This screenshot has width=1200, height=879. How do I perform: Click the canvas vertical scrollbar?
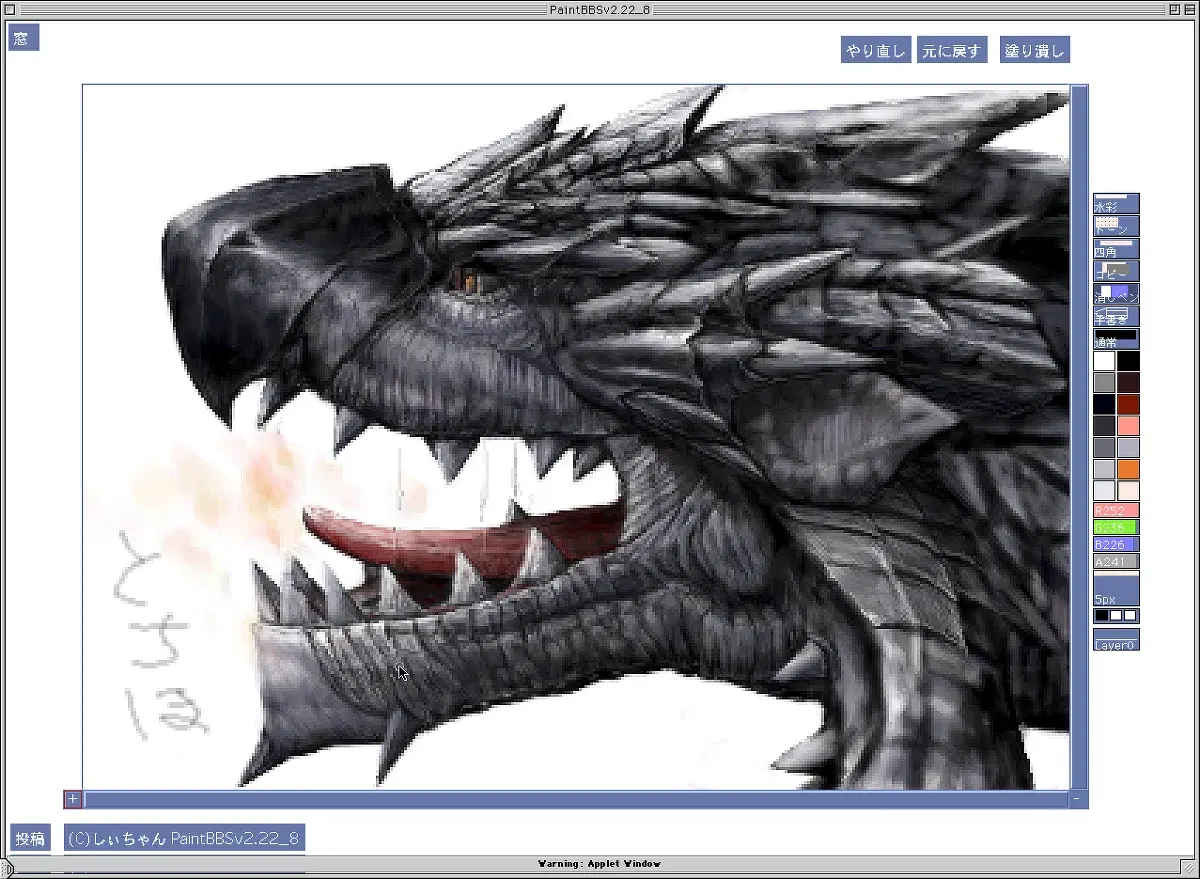tap(1079, 438)
